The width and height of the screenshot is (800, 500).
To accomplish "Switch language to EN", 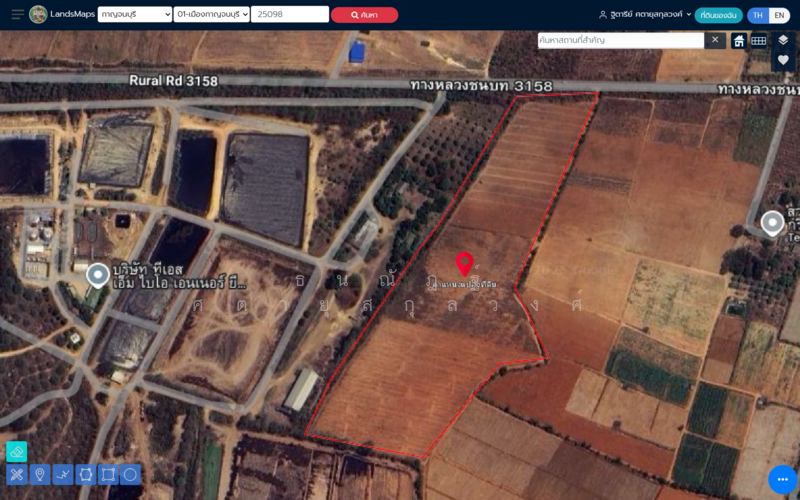I will [x=779, y=15].
